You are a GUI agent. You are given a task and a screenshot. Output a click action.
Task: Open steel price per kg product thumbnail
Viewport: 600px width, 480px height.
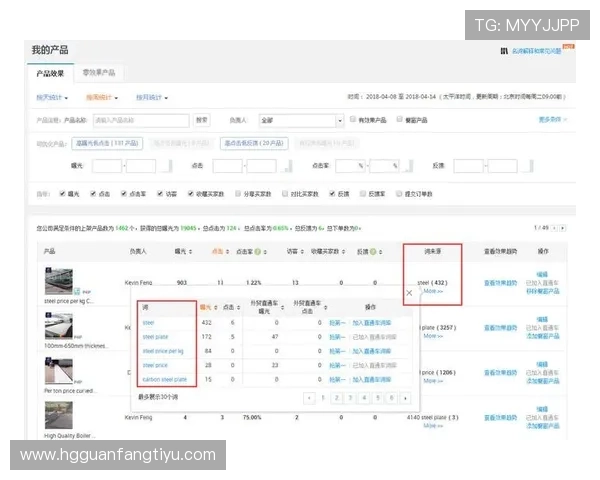coord(59,281)
